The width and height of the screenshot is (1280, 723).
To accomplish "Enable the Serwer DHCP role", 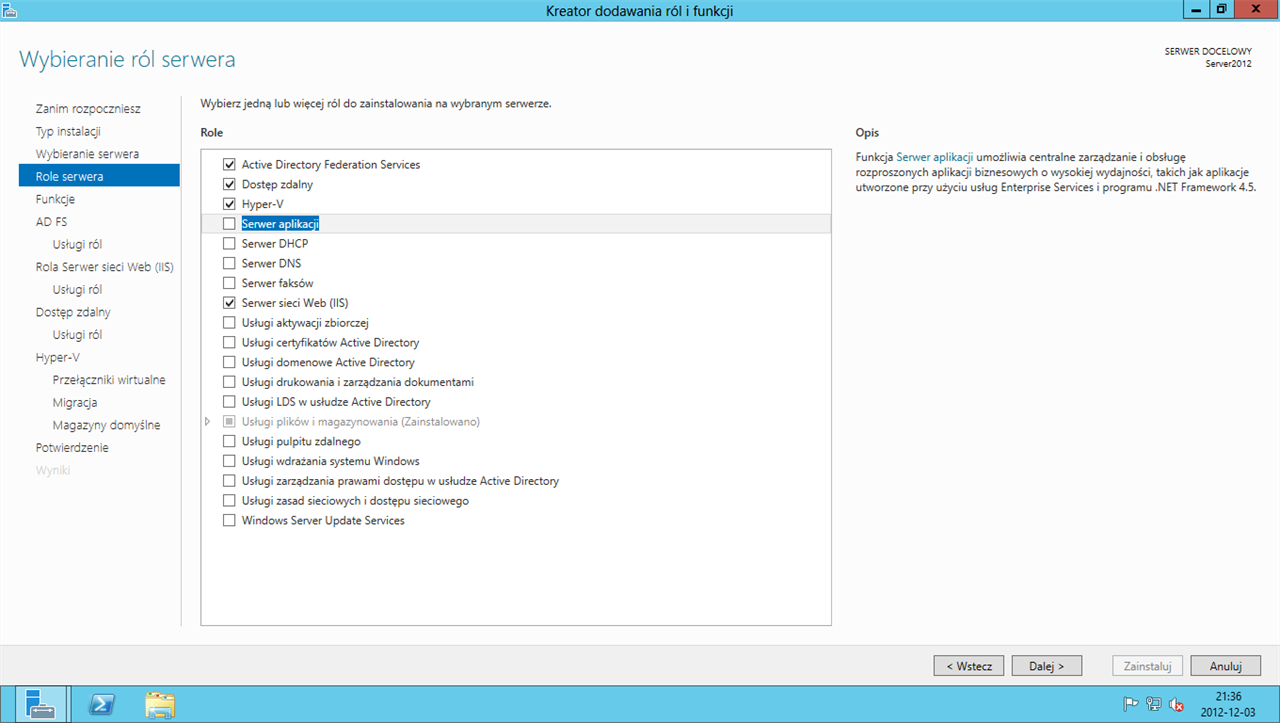I will 229,244.
